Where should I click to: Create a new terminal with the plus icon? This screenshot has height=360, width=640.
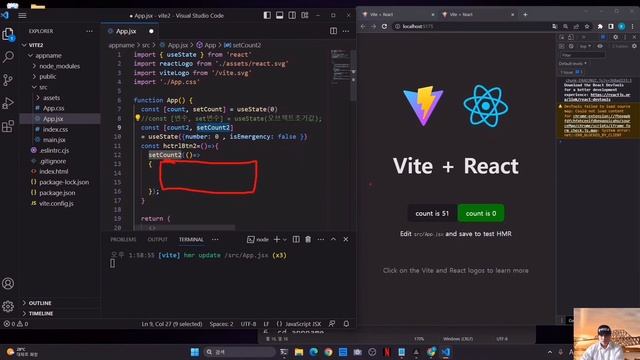point(277,239)
